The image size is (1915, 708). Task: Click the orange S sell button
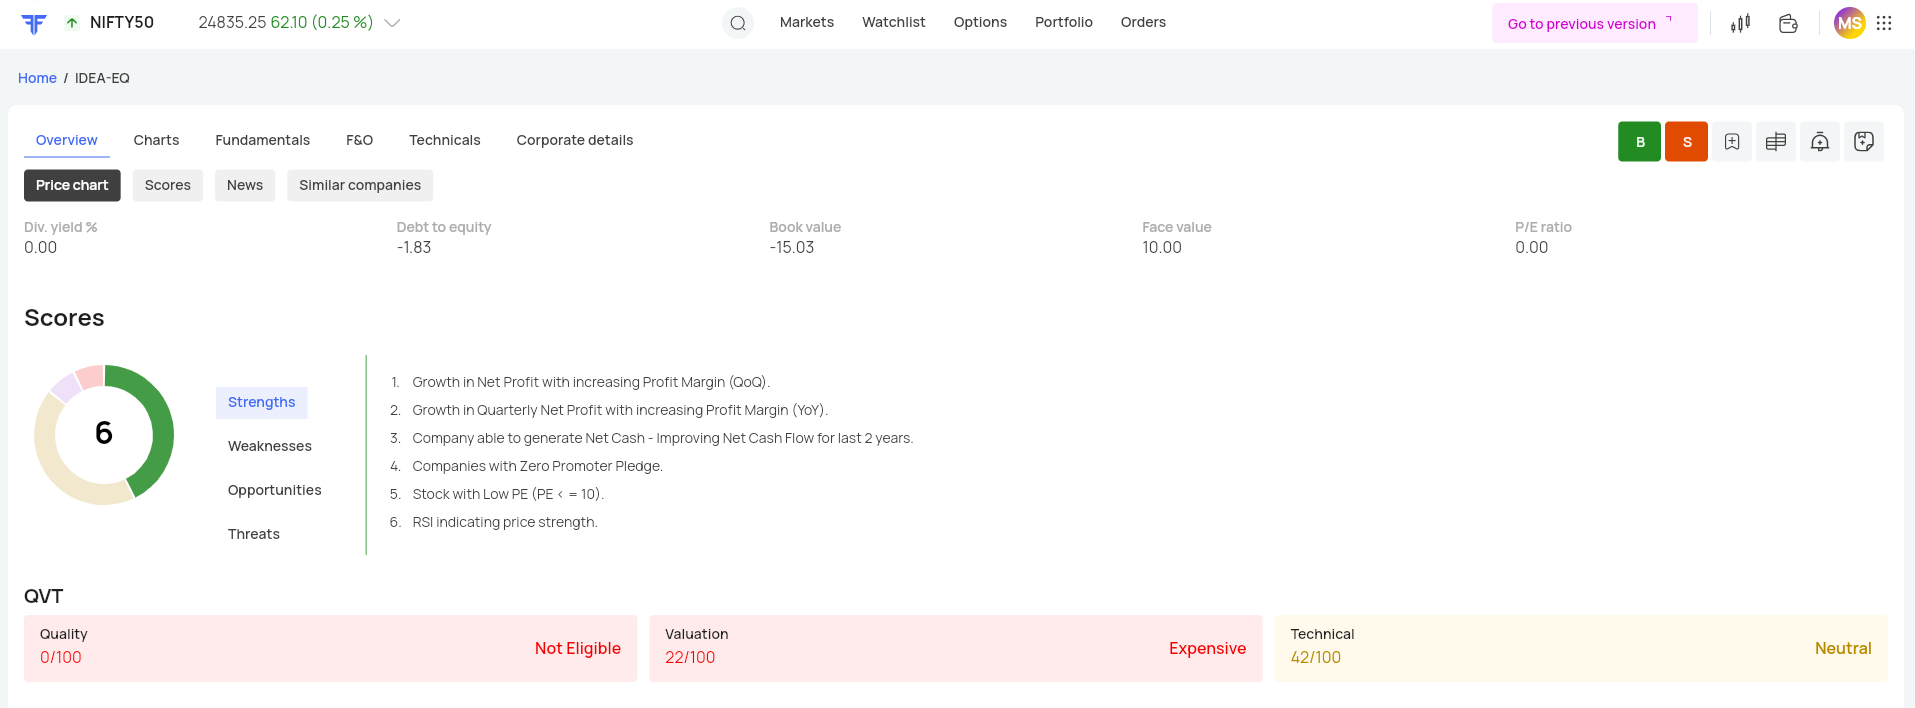1687,142
